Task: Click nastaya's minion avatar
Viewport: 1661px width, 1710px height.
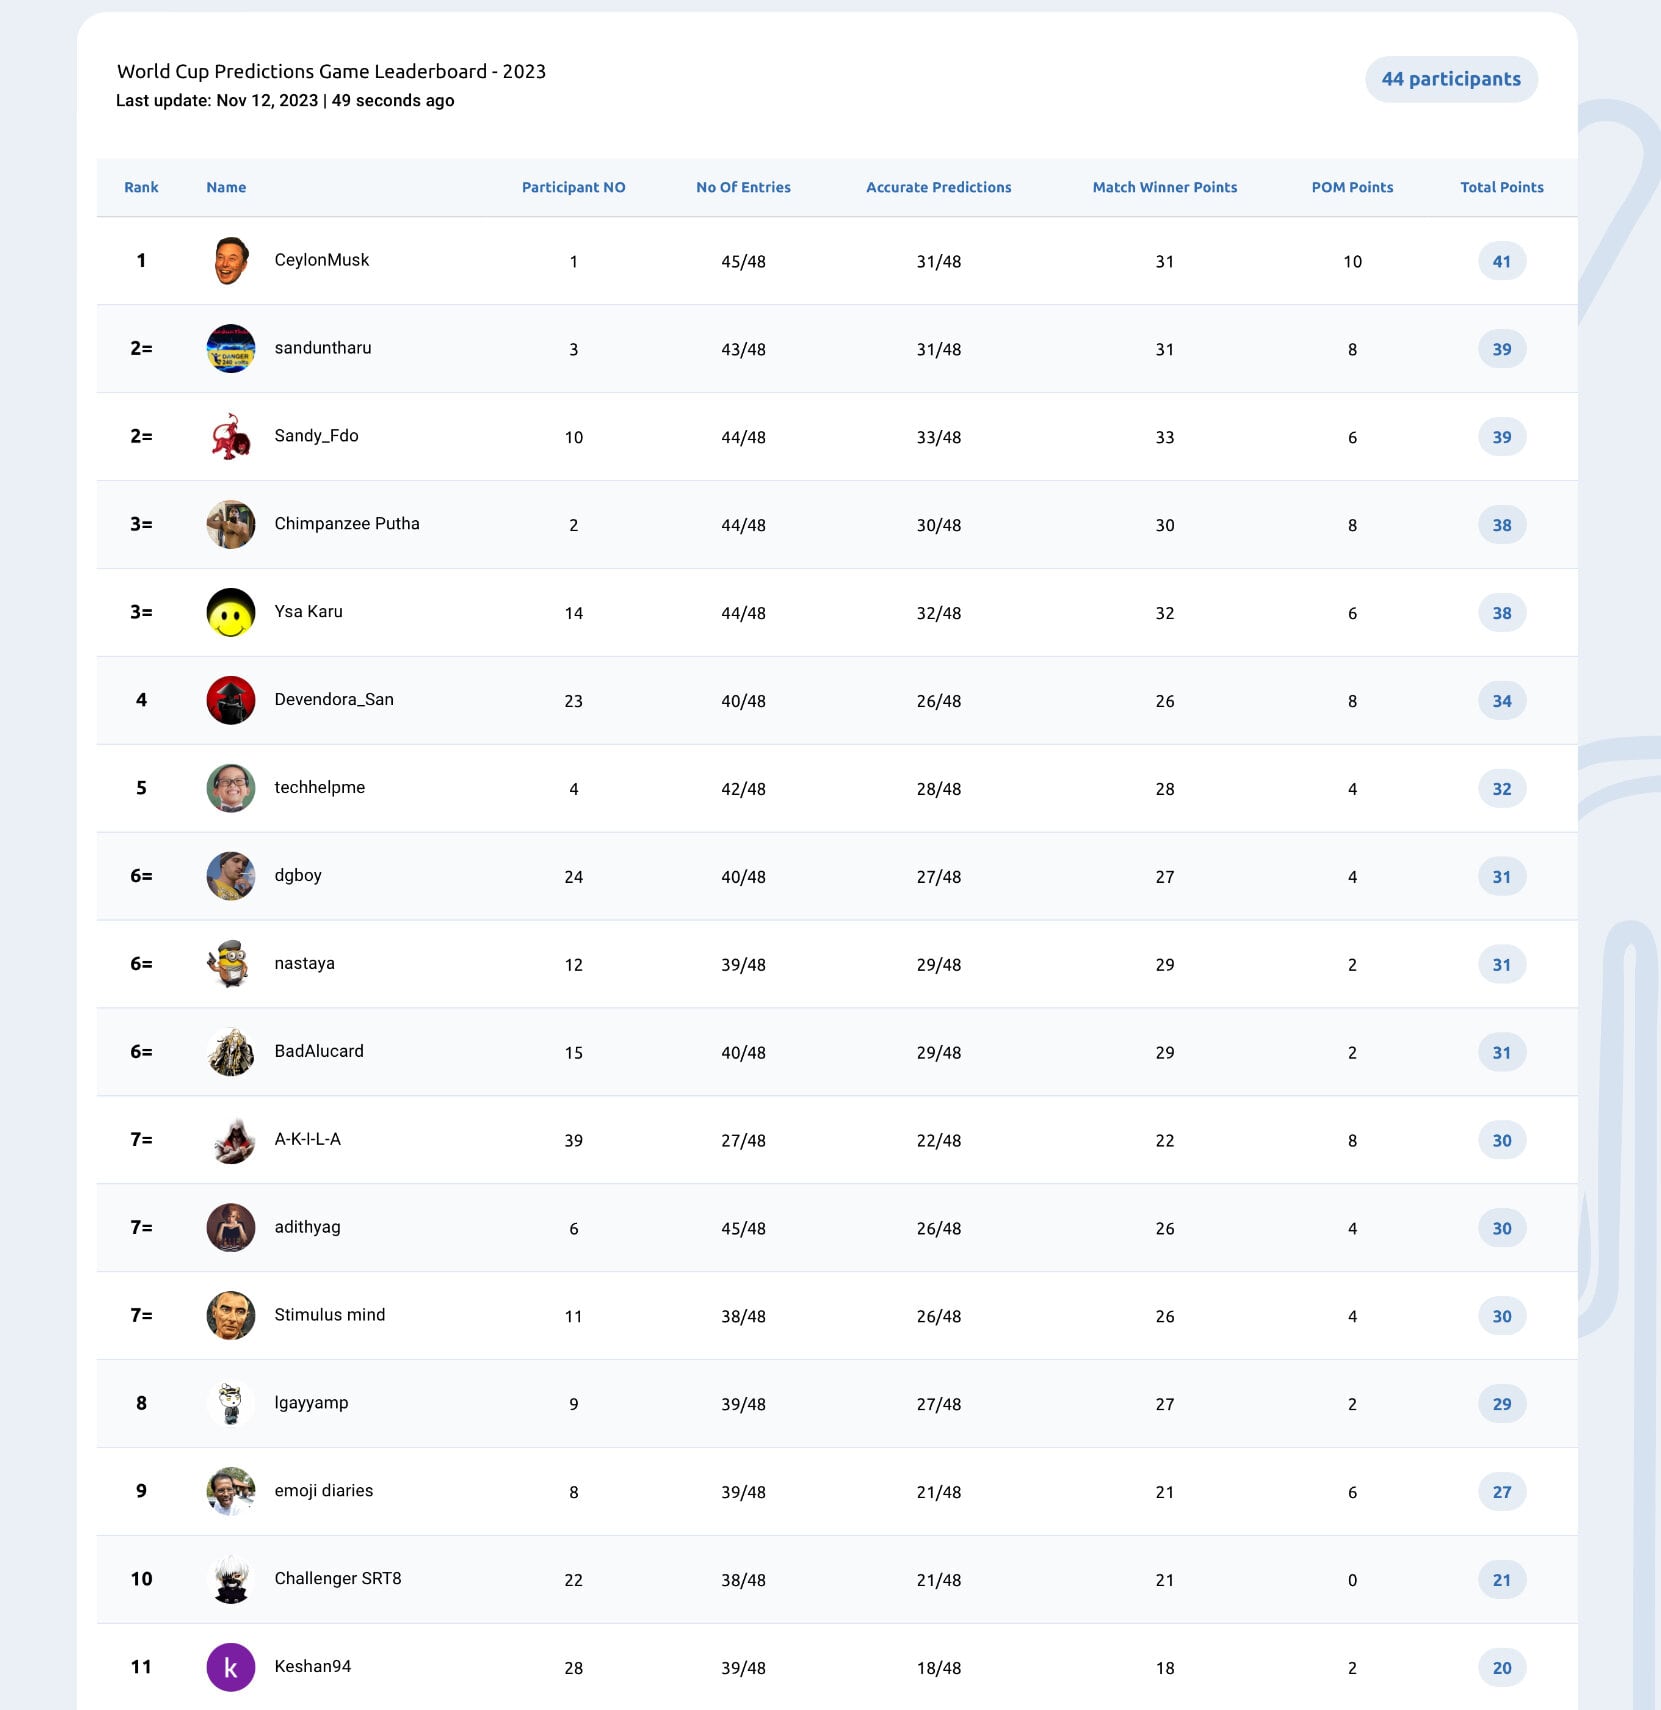Action: tap(231, 964)
